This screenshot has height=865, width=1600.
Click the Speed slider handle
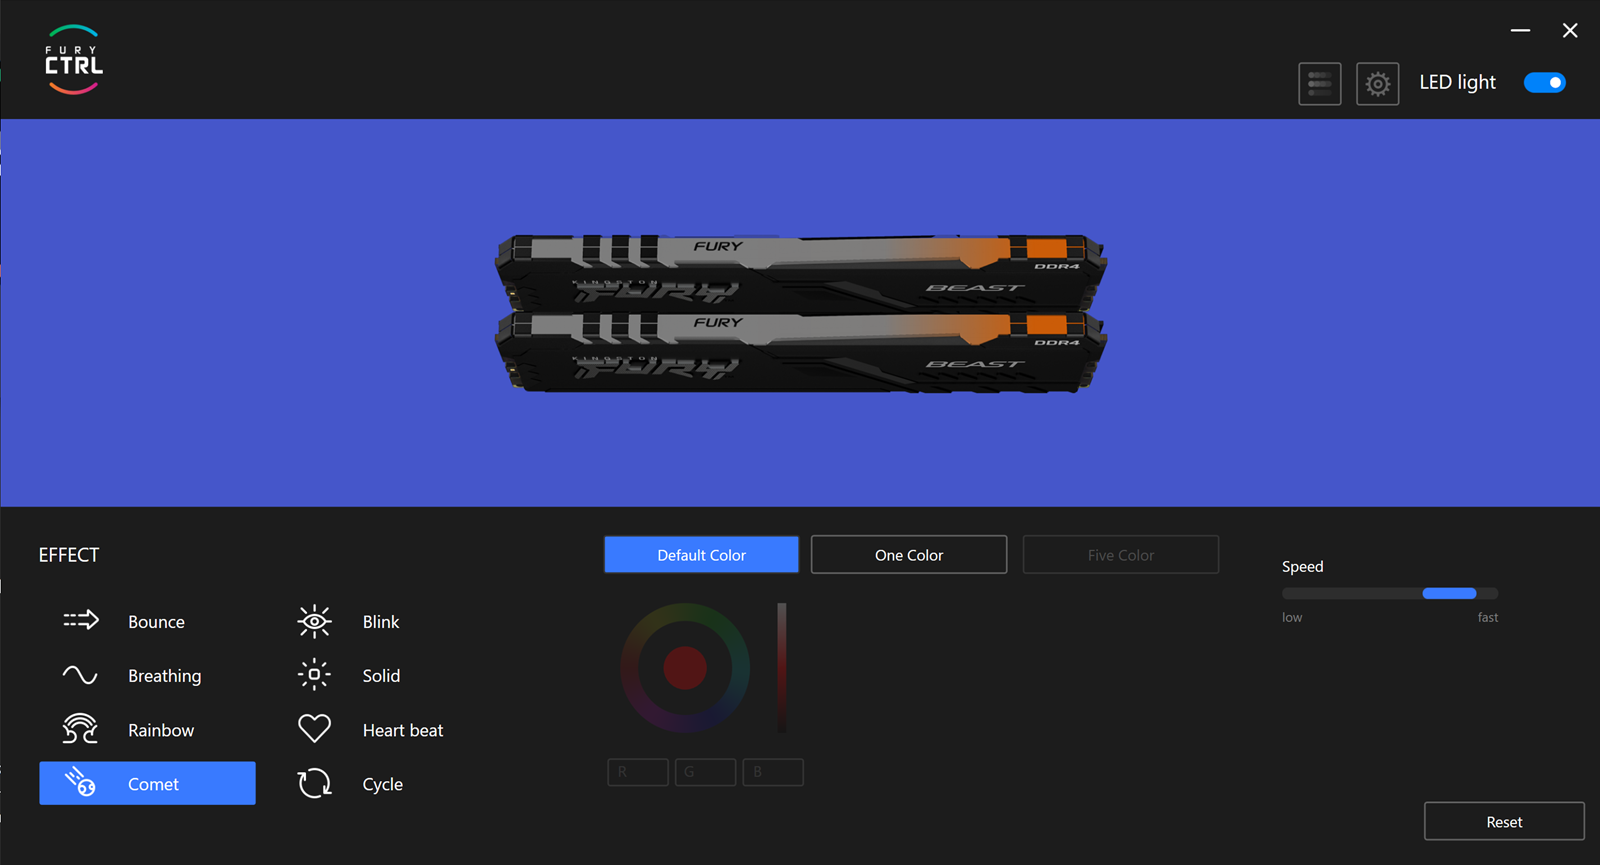click(1449, 593)
